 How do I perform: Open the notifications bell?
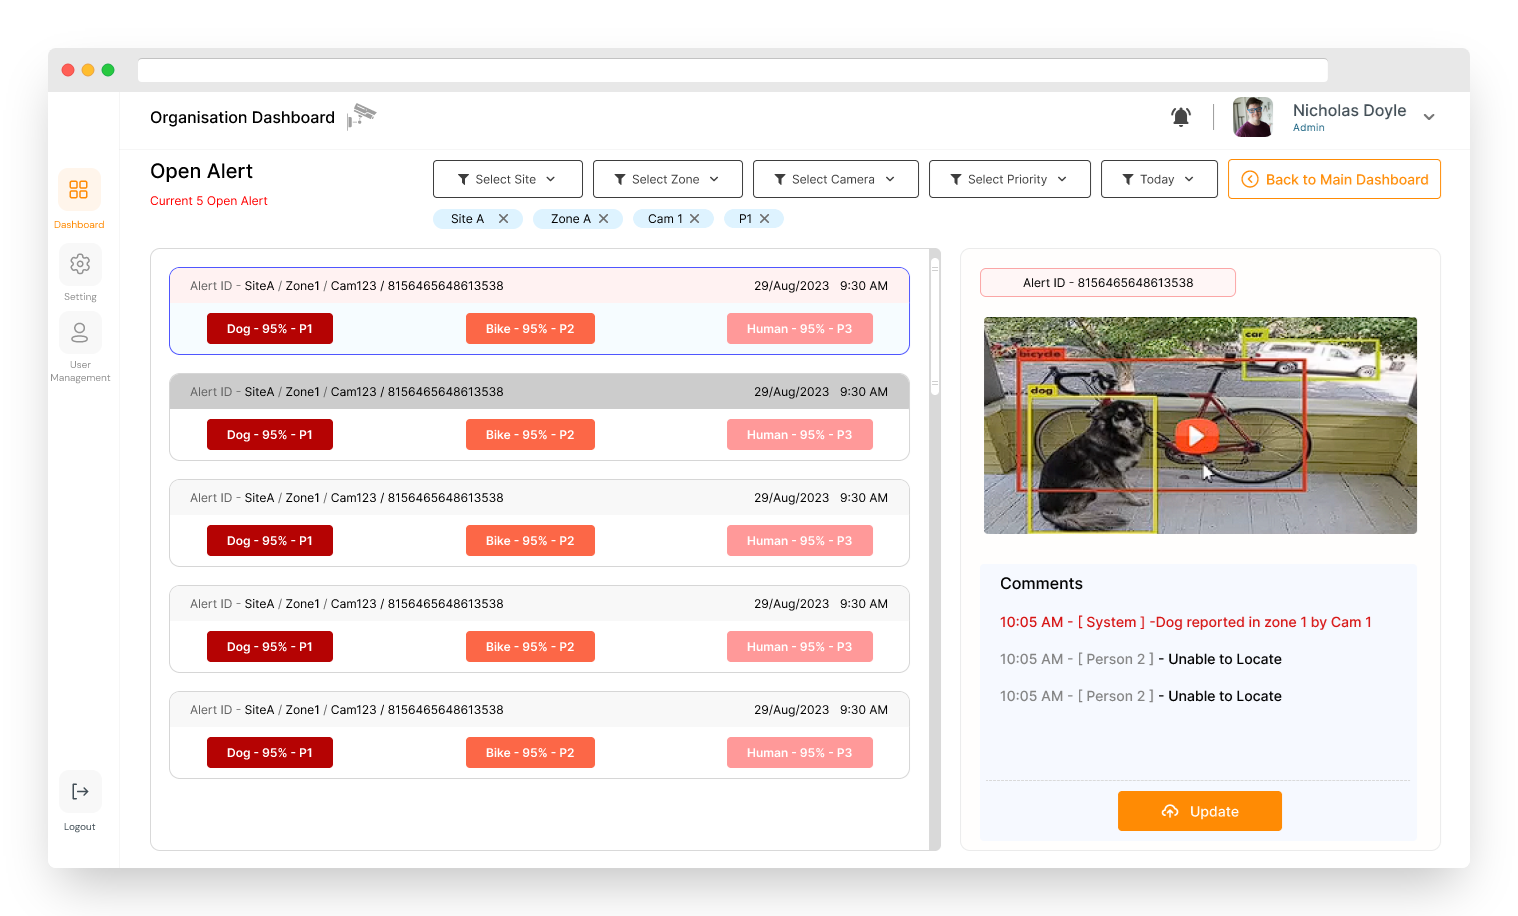point(1181,117)
